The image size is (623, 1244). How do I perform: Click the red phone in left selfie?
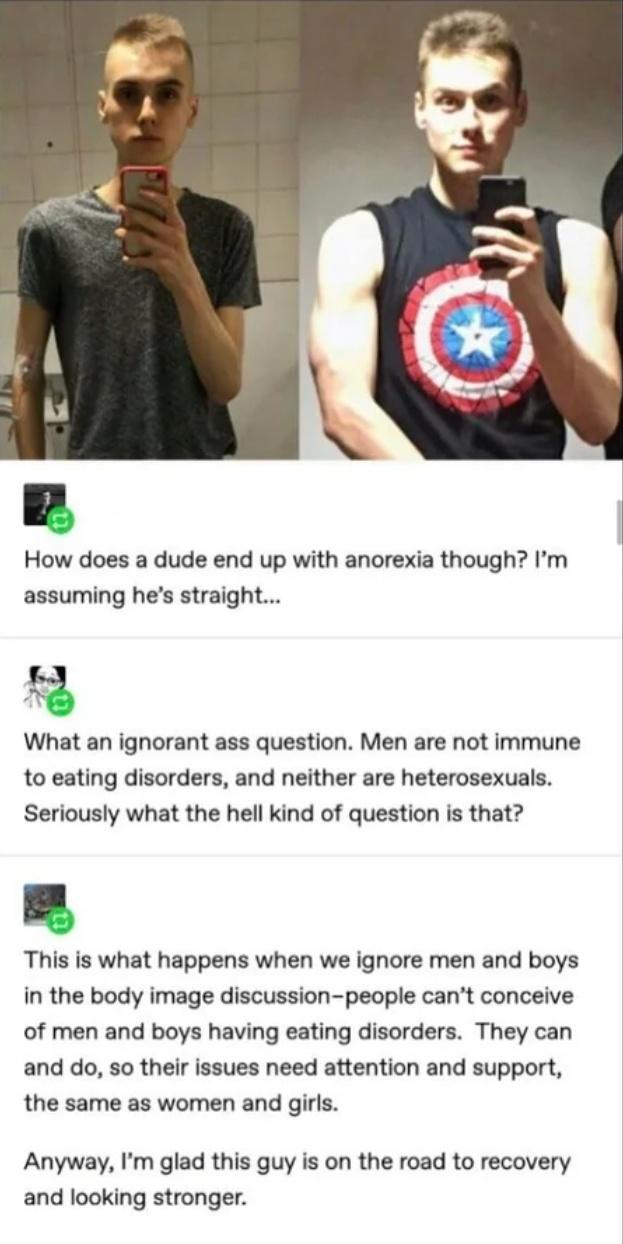143,209
